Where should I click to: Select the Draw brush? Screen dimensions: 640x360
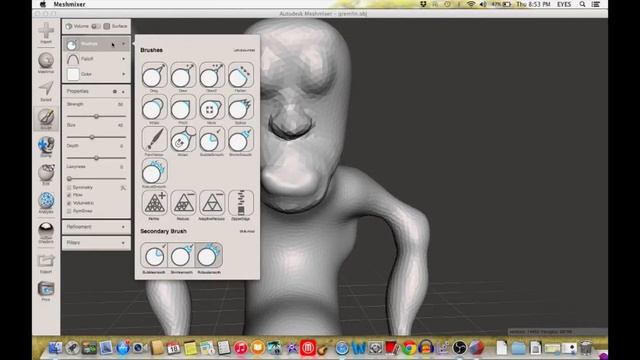coord(183,75)
